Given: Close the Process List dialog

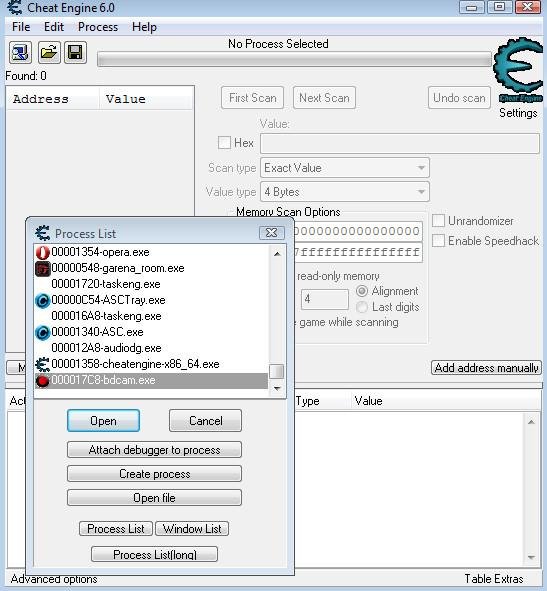Looking at the screenshot, I should tap(271, 233).
